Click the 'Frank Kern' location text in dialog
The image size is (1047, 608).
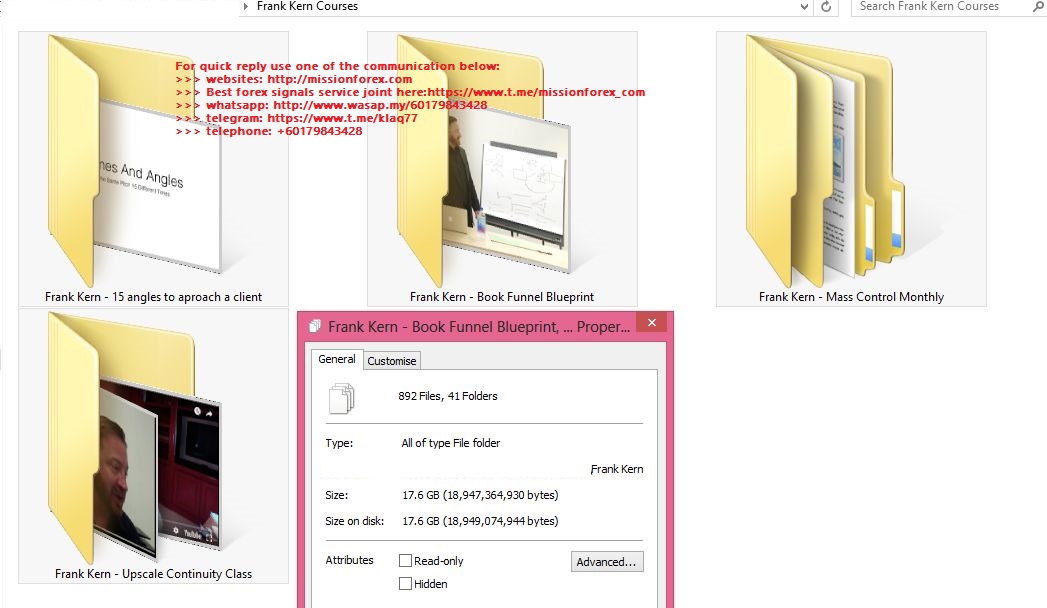click(617, 469)
